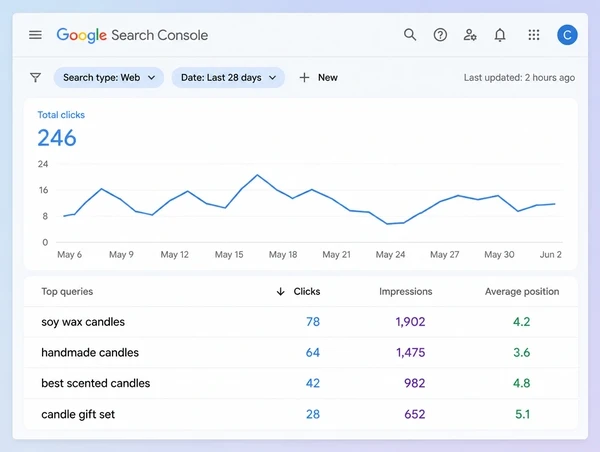Click the 1,475 impressions value
The image size is (600, 452).
tap(411, 352)
